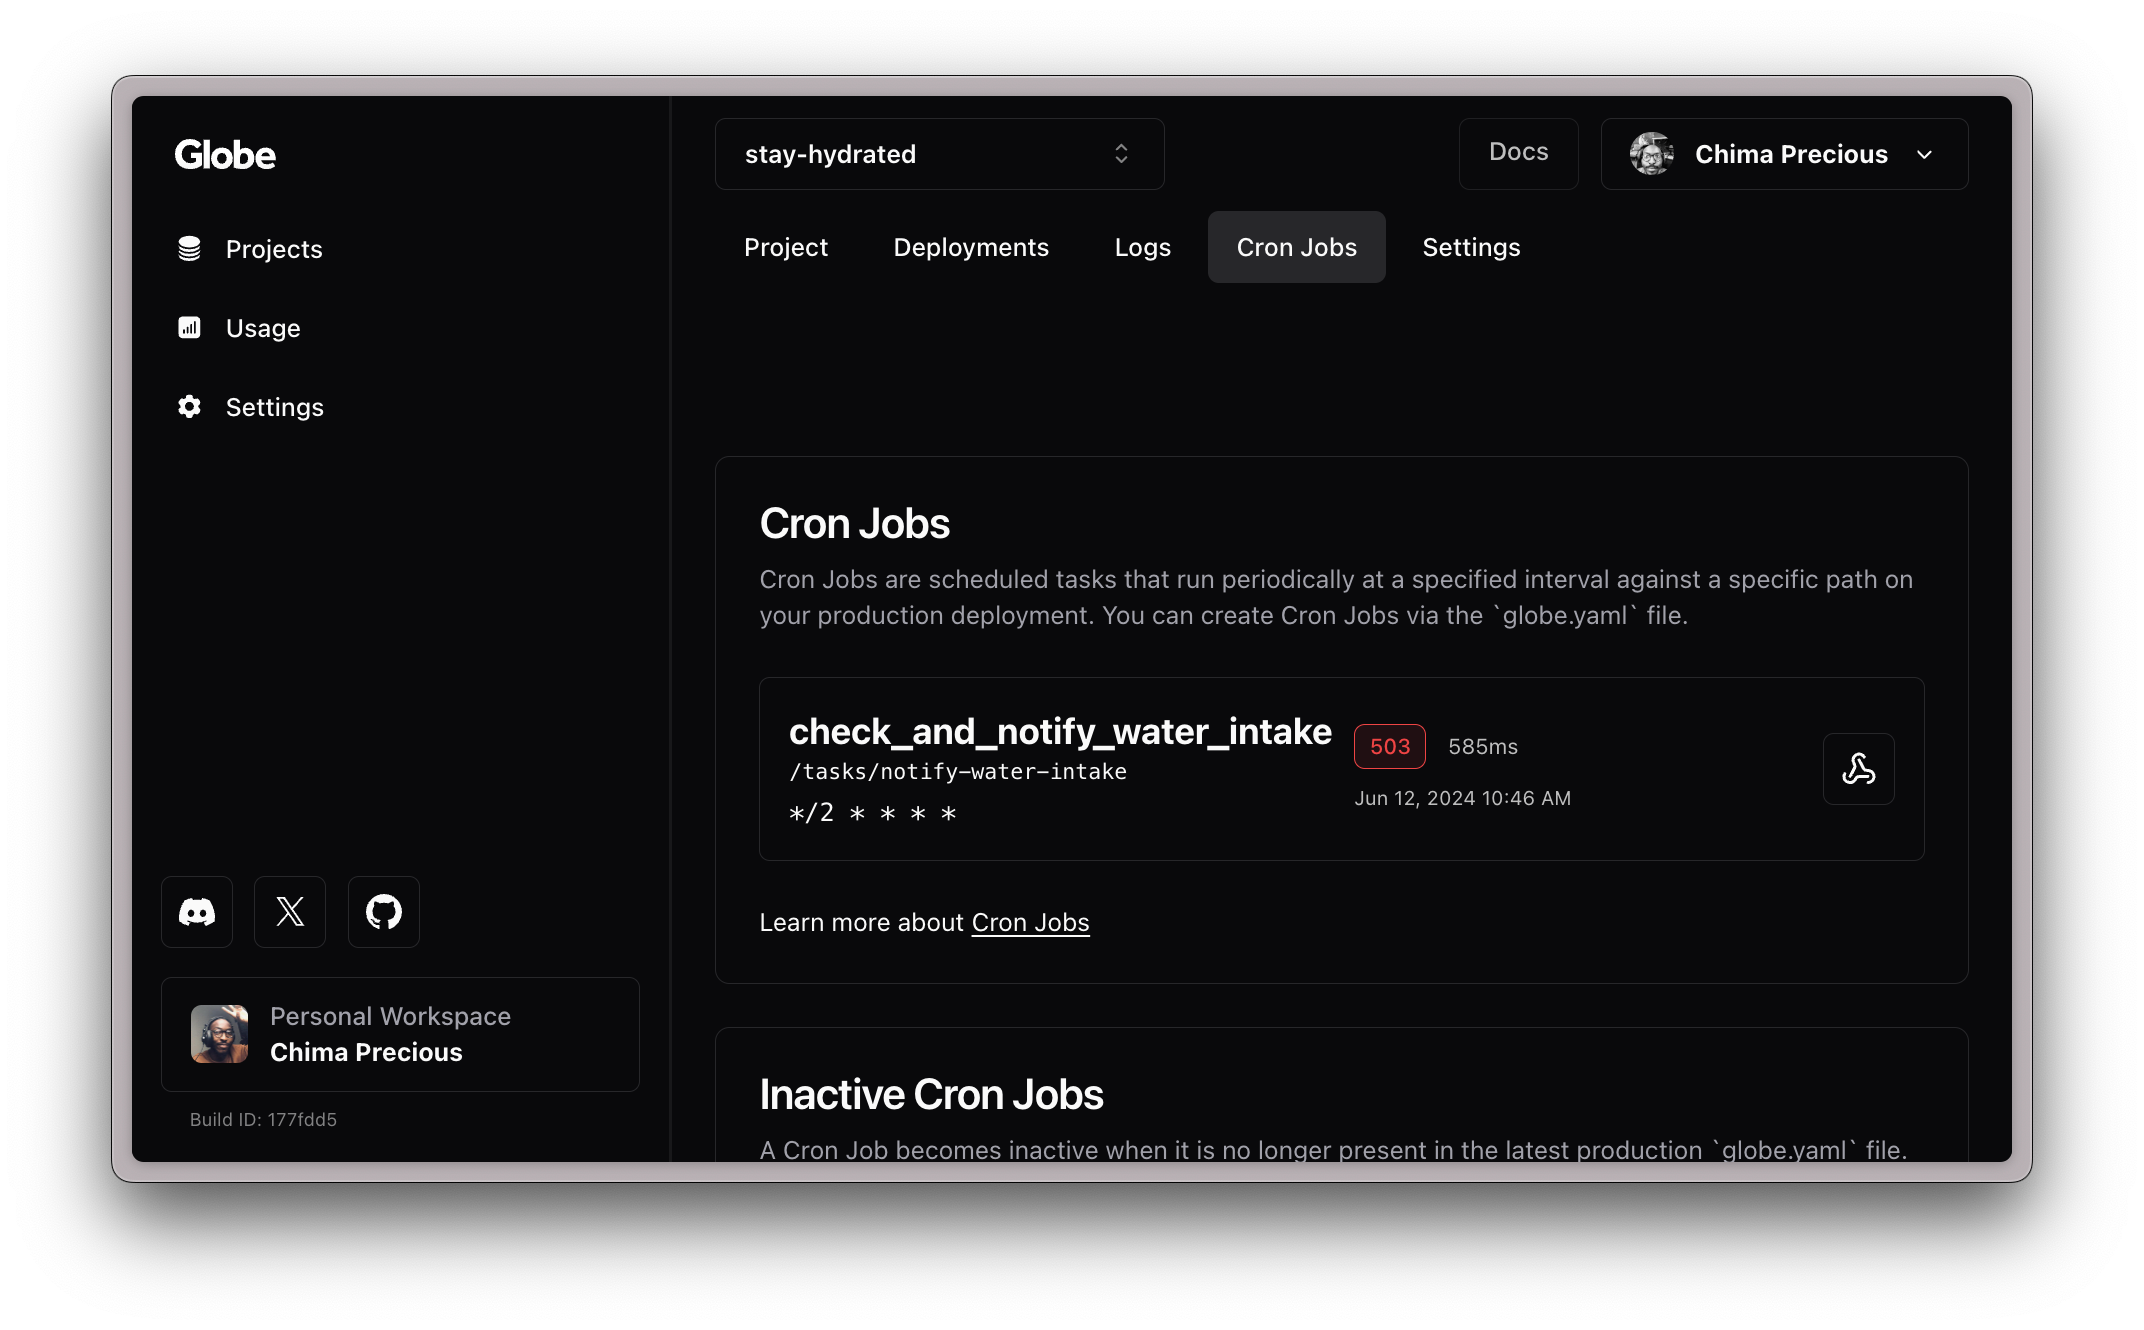Viewport: 2144px width, 1330px height.
Task: Open the project Settings tab
Action: (1470, 247)
